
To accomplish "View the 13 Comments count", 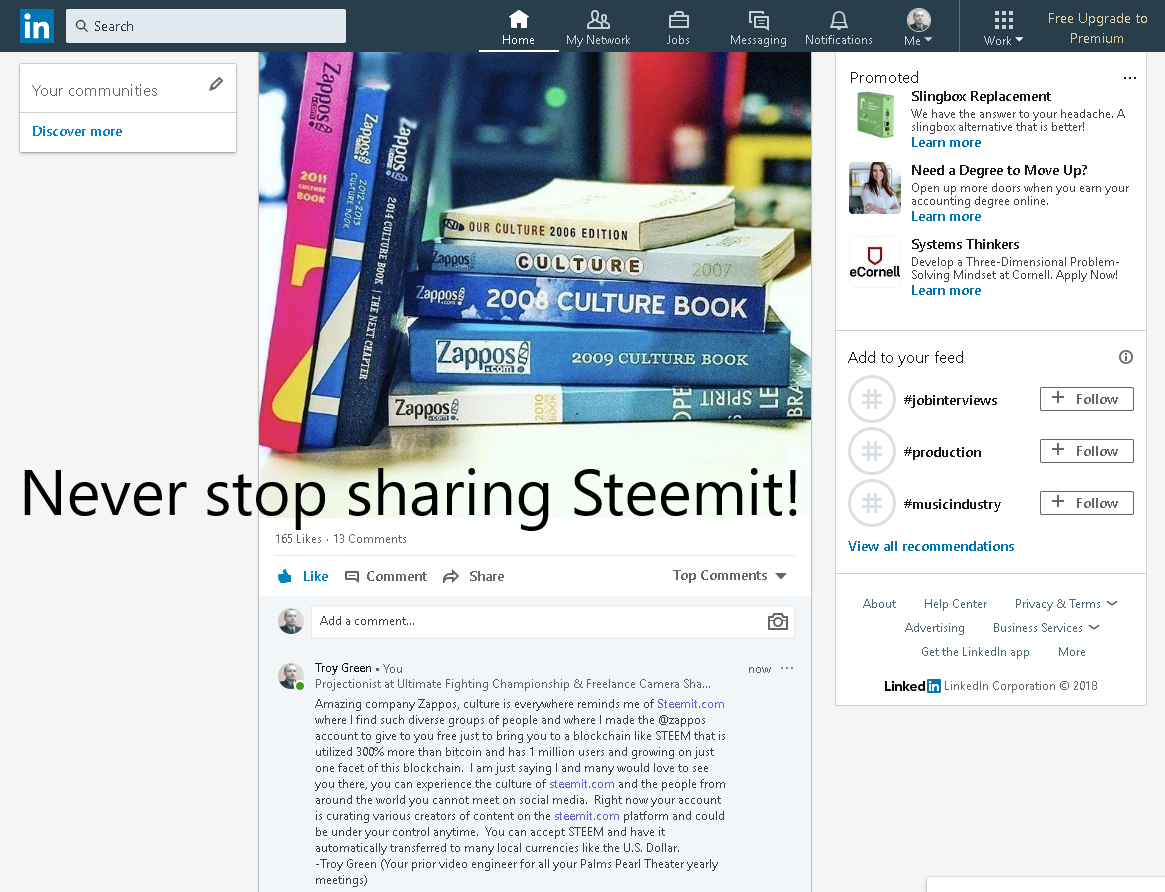I will coord(369,539).
